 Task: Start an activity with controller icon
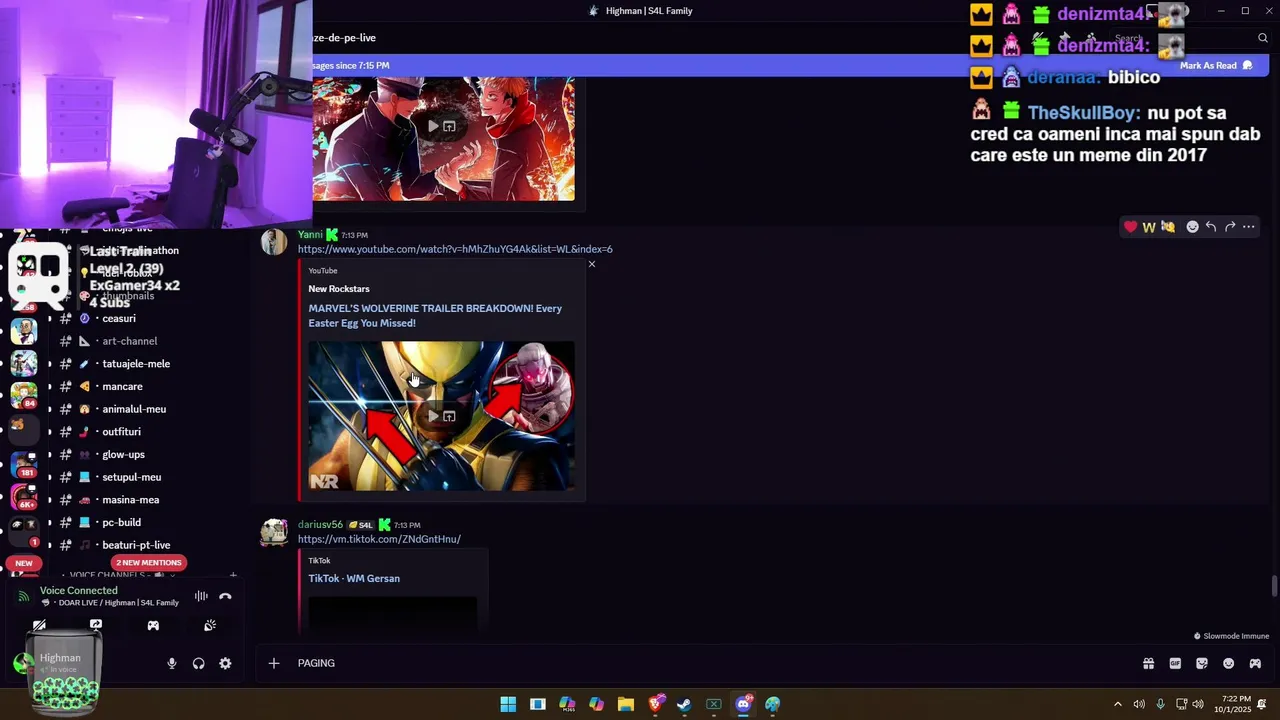point(153,625)
